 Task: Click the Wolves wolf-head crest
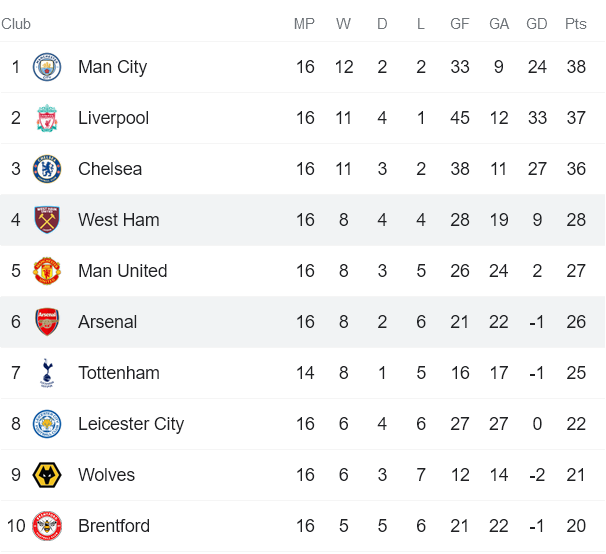point(47,475)
